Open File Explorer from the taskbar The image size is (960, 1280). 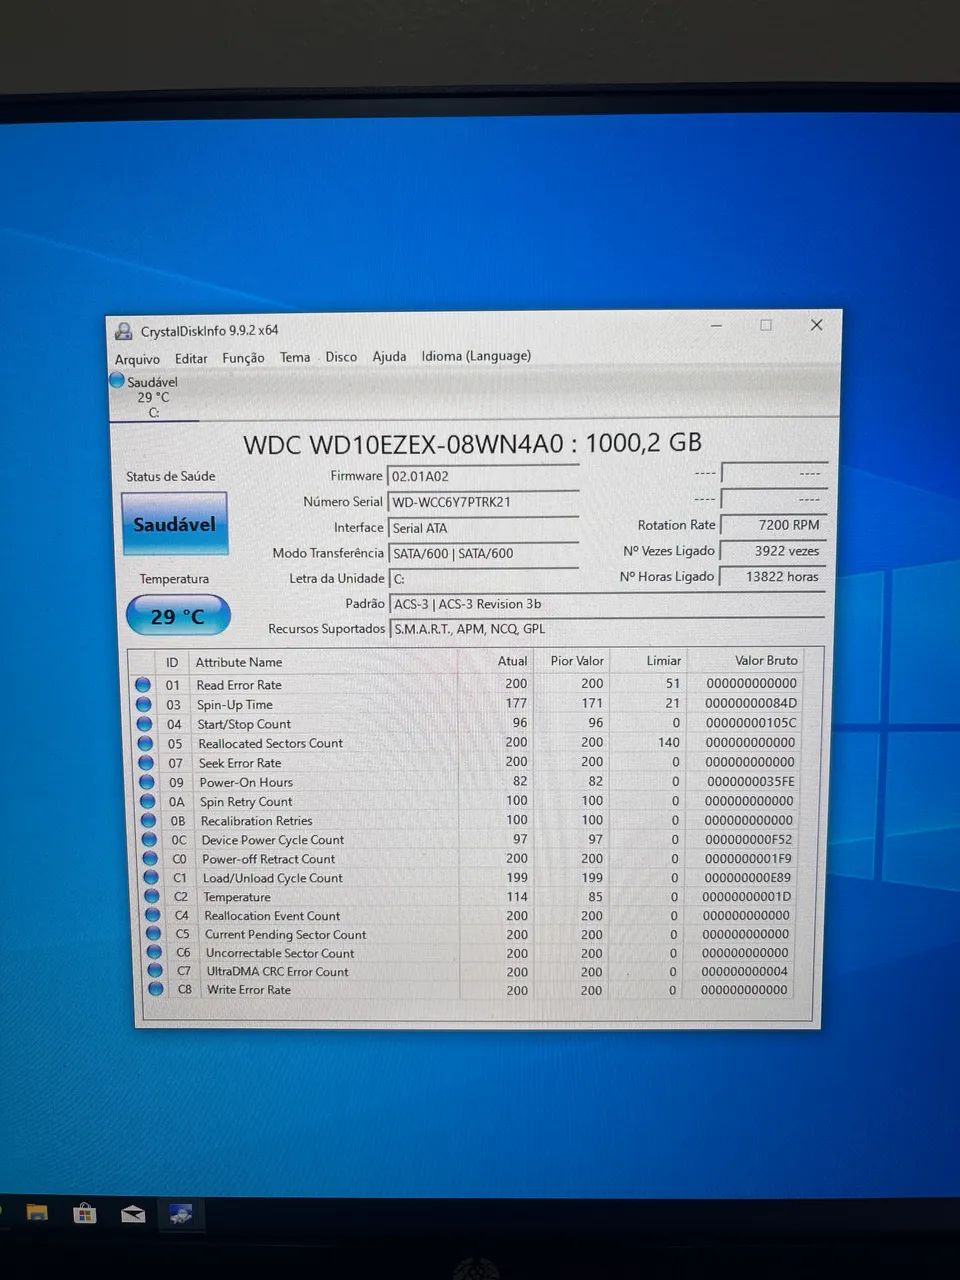click(x=37, y=1213)
